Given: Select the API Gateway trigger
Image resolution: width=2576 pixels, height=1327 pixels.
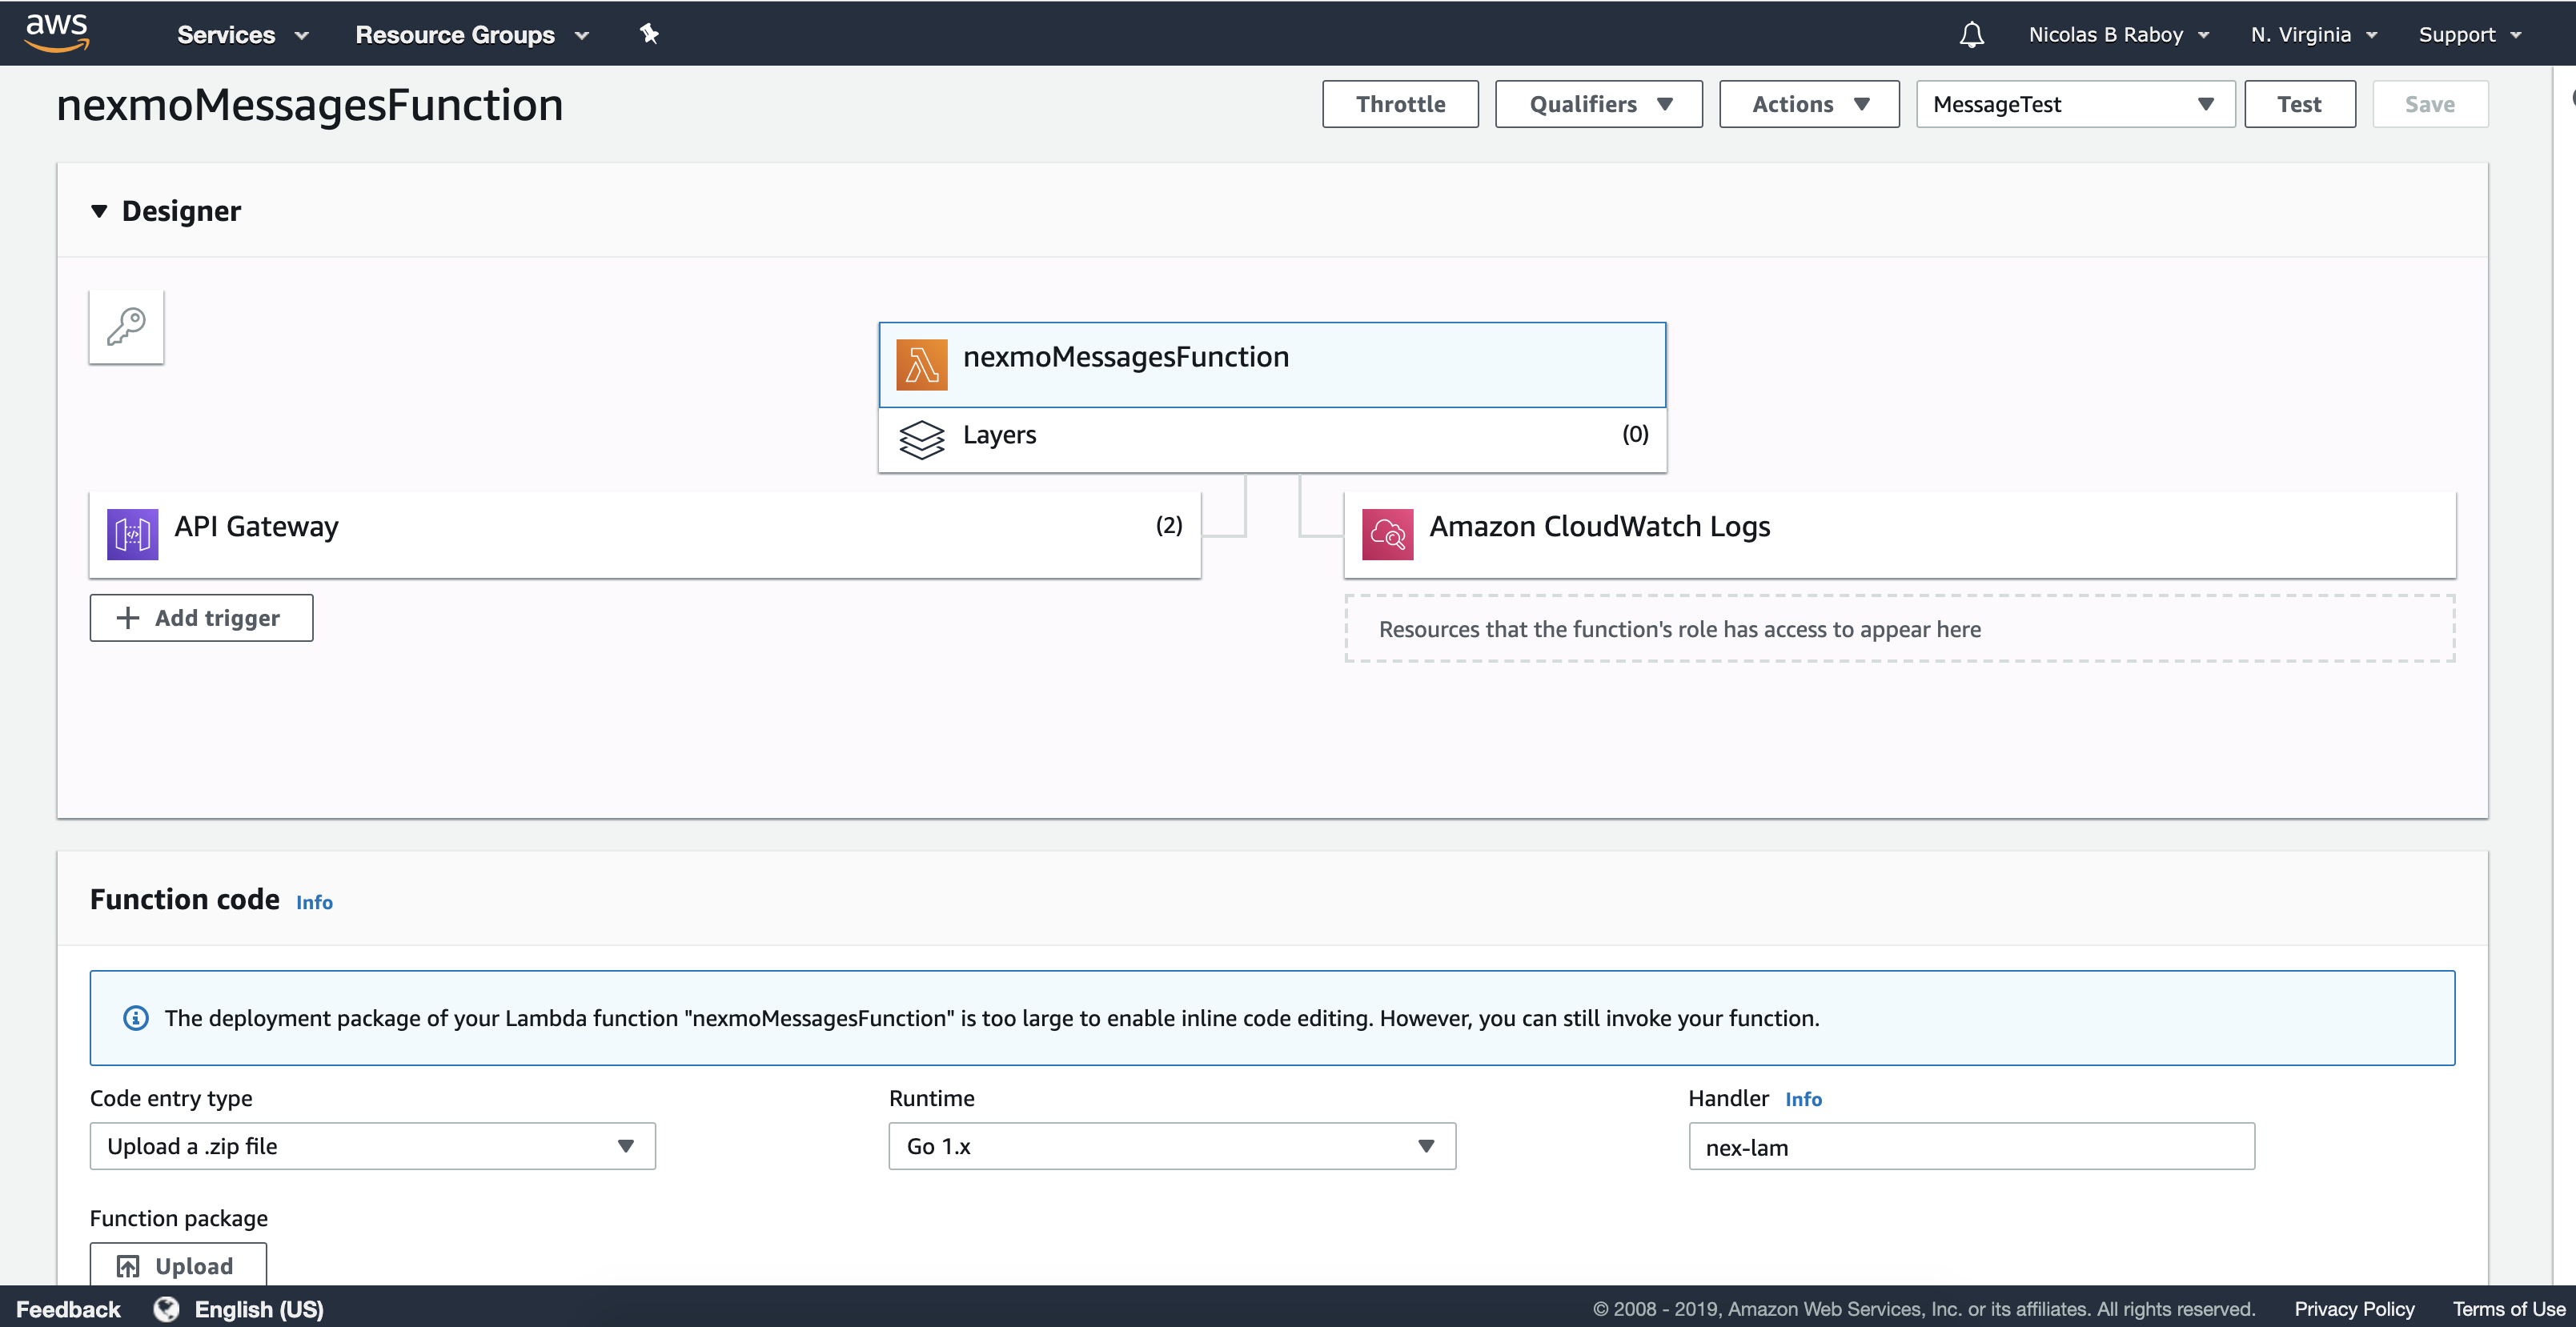Looking at the screenshot, I should 645,534.
